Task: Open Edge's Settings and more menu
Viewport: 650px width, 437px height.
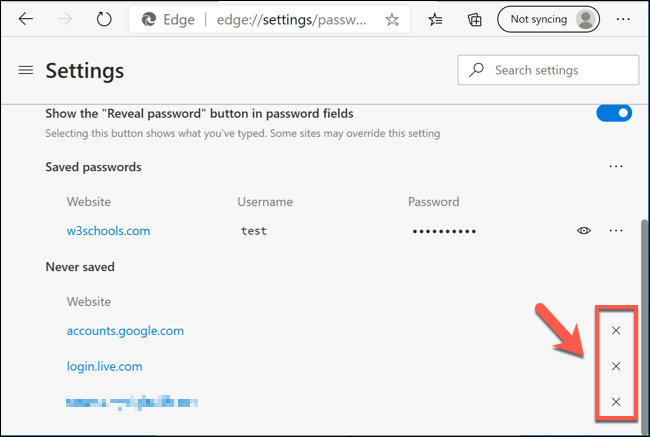Action: (624, 19)
